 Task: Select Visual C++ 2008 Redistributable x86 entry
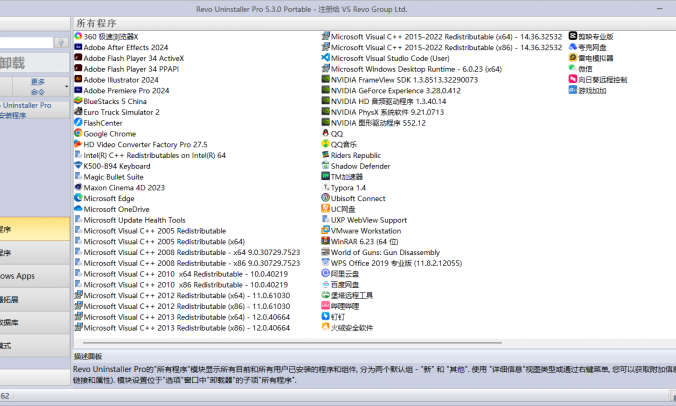tap(187, 263)
